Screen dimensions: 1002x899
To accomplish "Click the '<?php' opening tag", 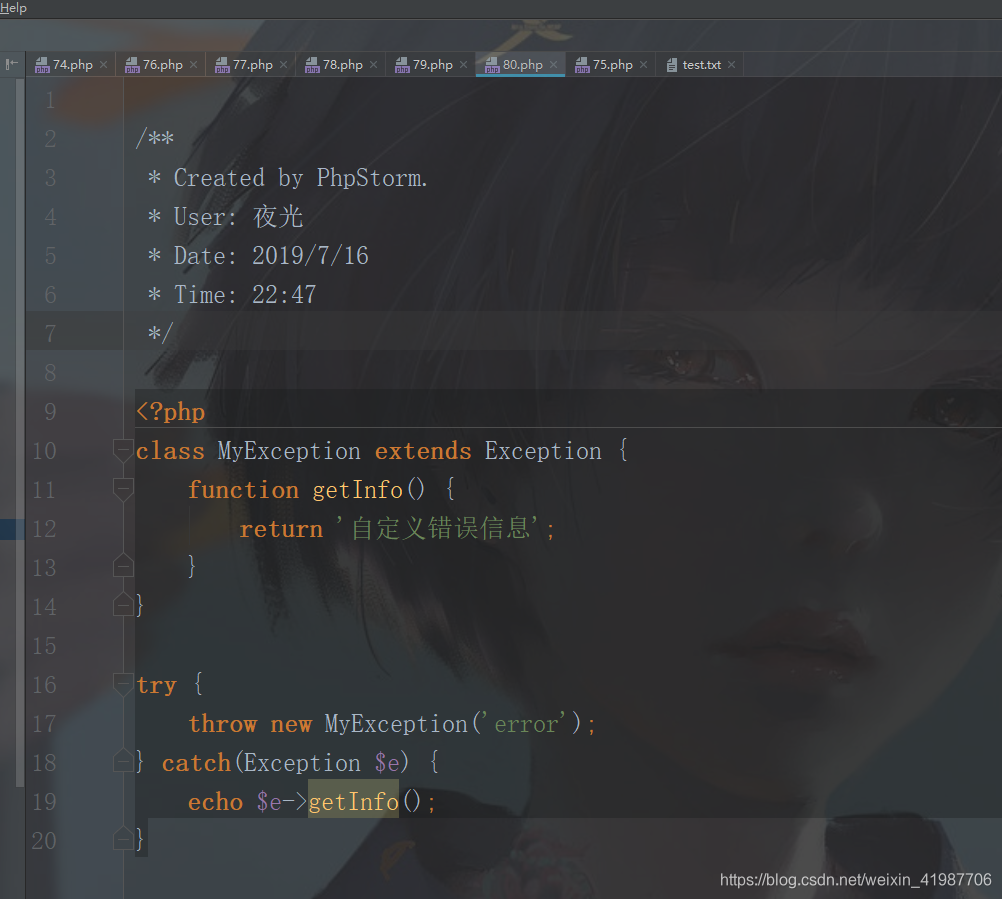I will click(x=171, y=412).
